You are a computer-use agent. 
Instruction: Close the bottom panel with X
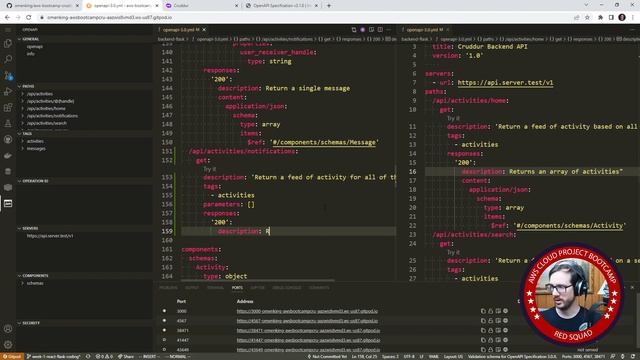[x=632, y=288]
